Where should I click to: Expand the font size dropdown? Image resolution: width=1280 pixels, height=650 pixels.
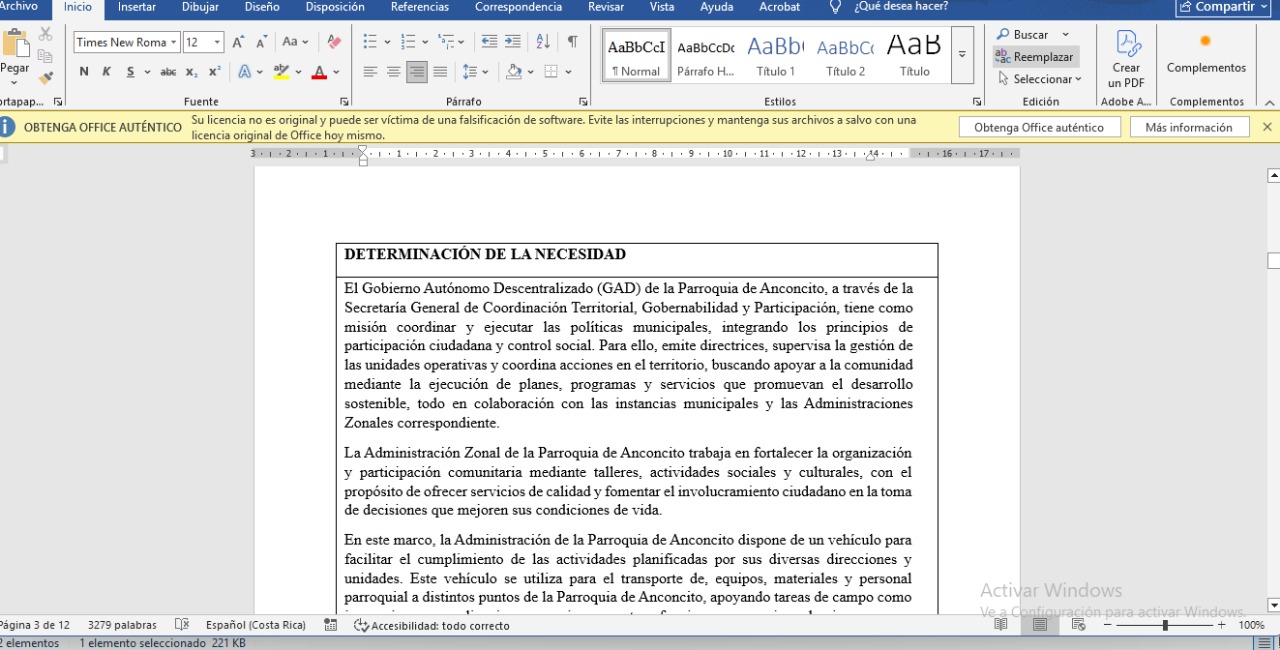point(217,42)
